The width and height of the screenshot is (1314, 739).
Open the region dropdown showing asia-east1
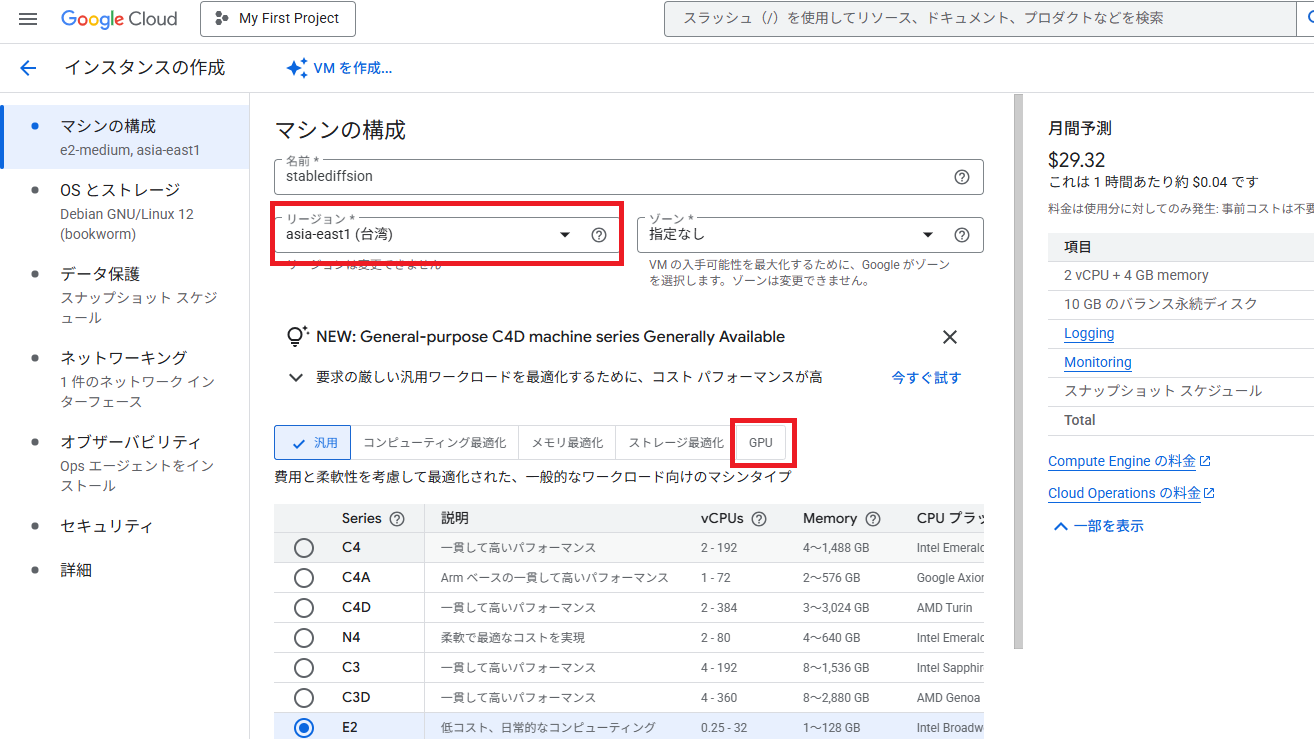[446, 235]
